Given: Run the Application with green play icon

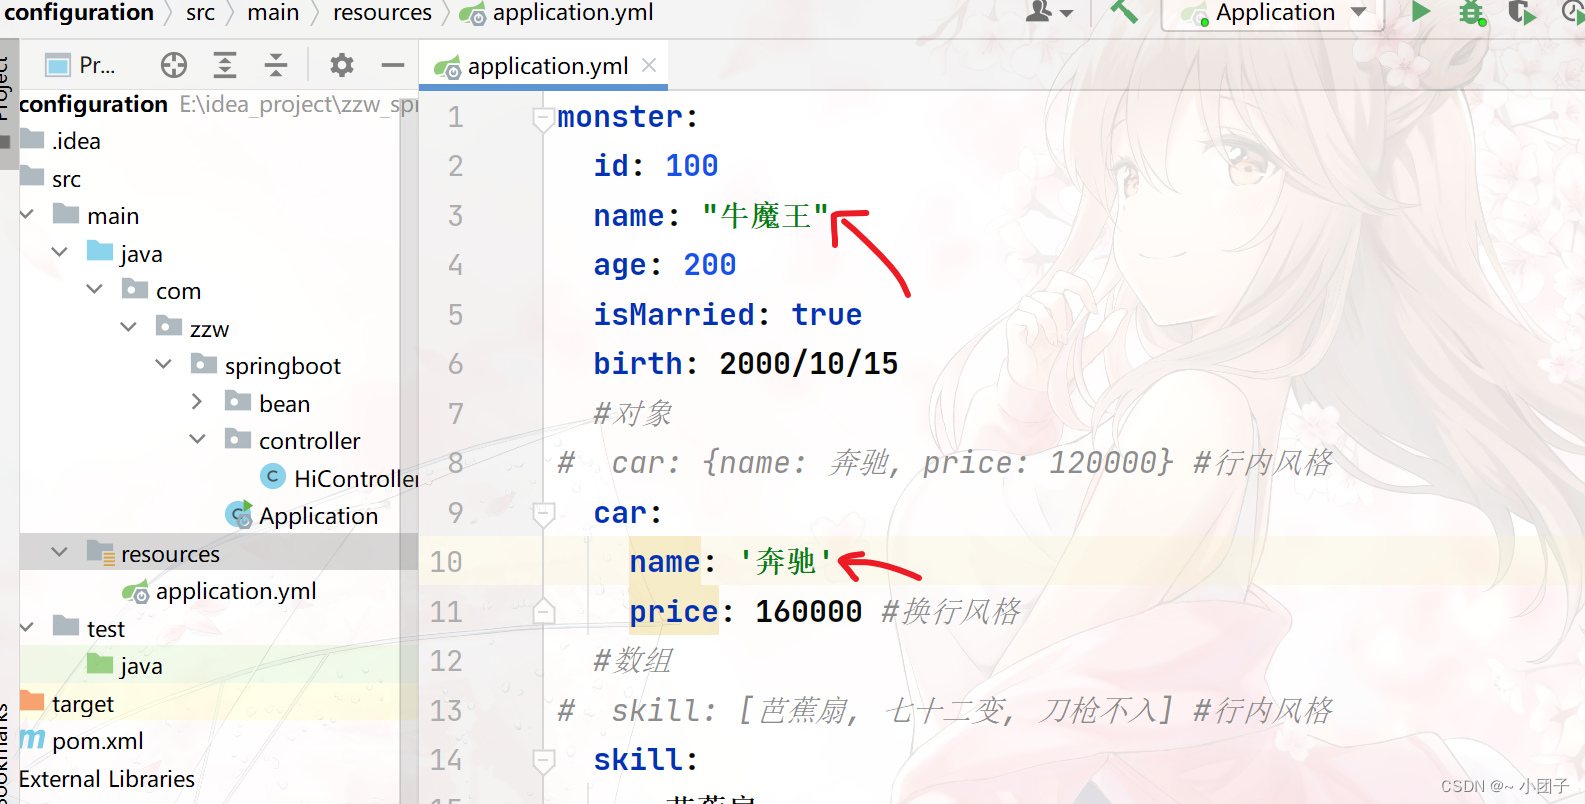Looking at the screenshot, I should 1420,12.
